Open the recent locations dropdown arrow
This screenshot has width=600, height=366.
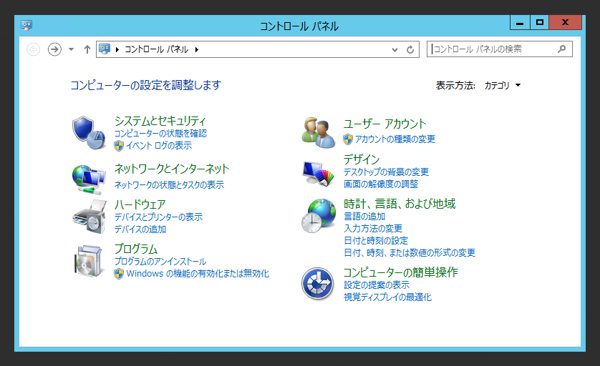[x=71, y=49]
